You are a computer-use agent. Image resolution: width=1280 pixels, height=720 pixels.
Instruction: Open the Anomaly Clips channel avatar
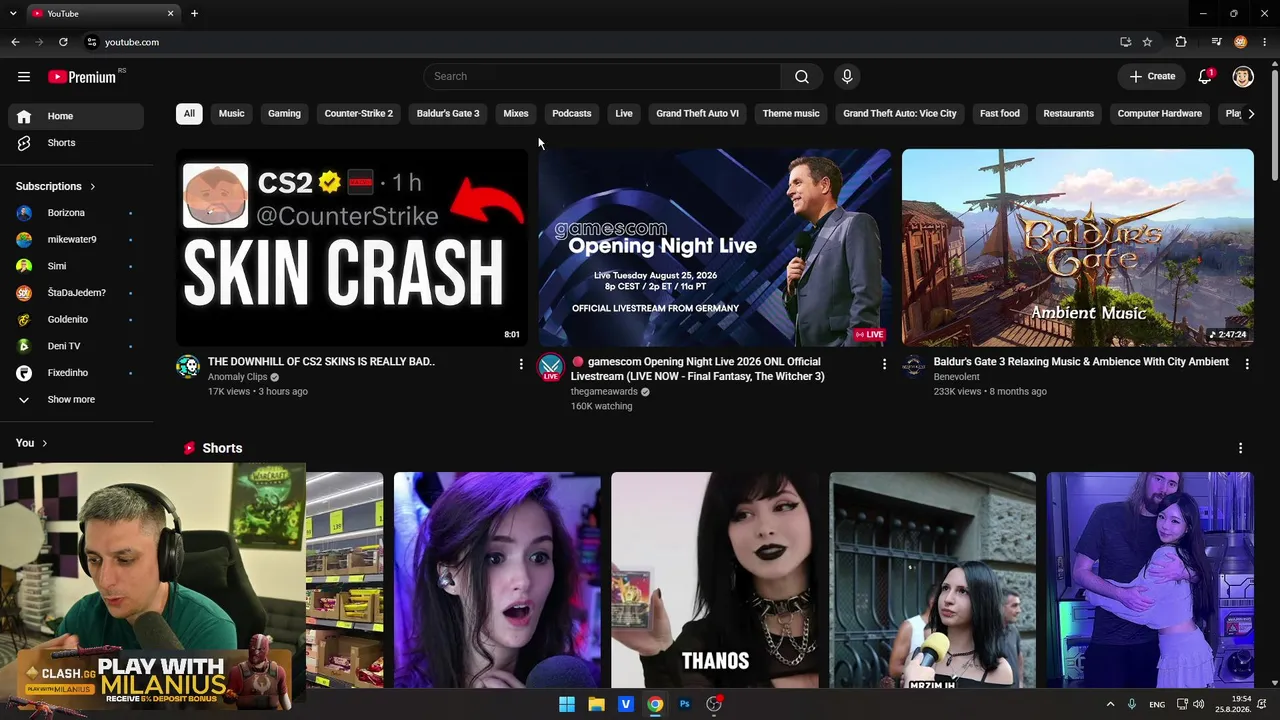tap(188, 366)
